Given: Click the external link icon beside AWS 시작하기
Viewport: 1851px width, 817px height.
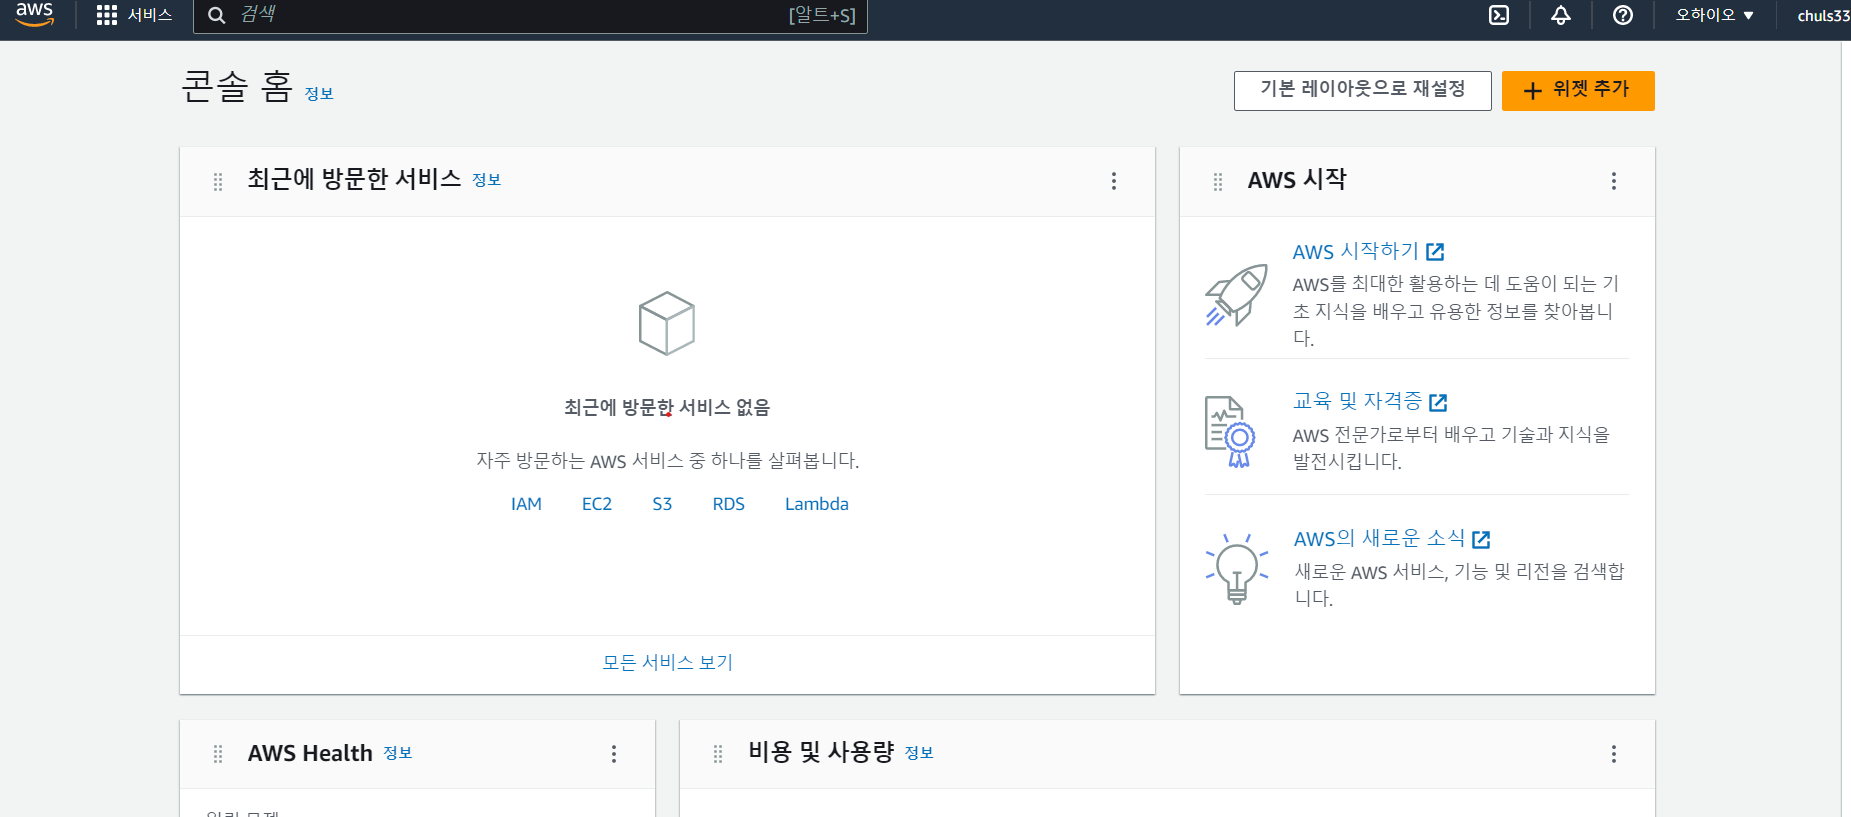Looking at the screenshot, I should [1435, 252].
